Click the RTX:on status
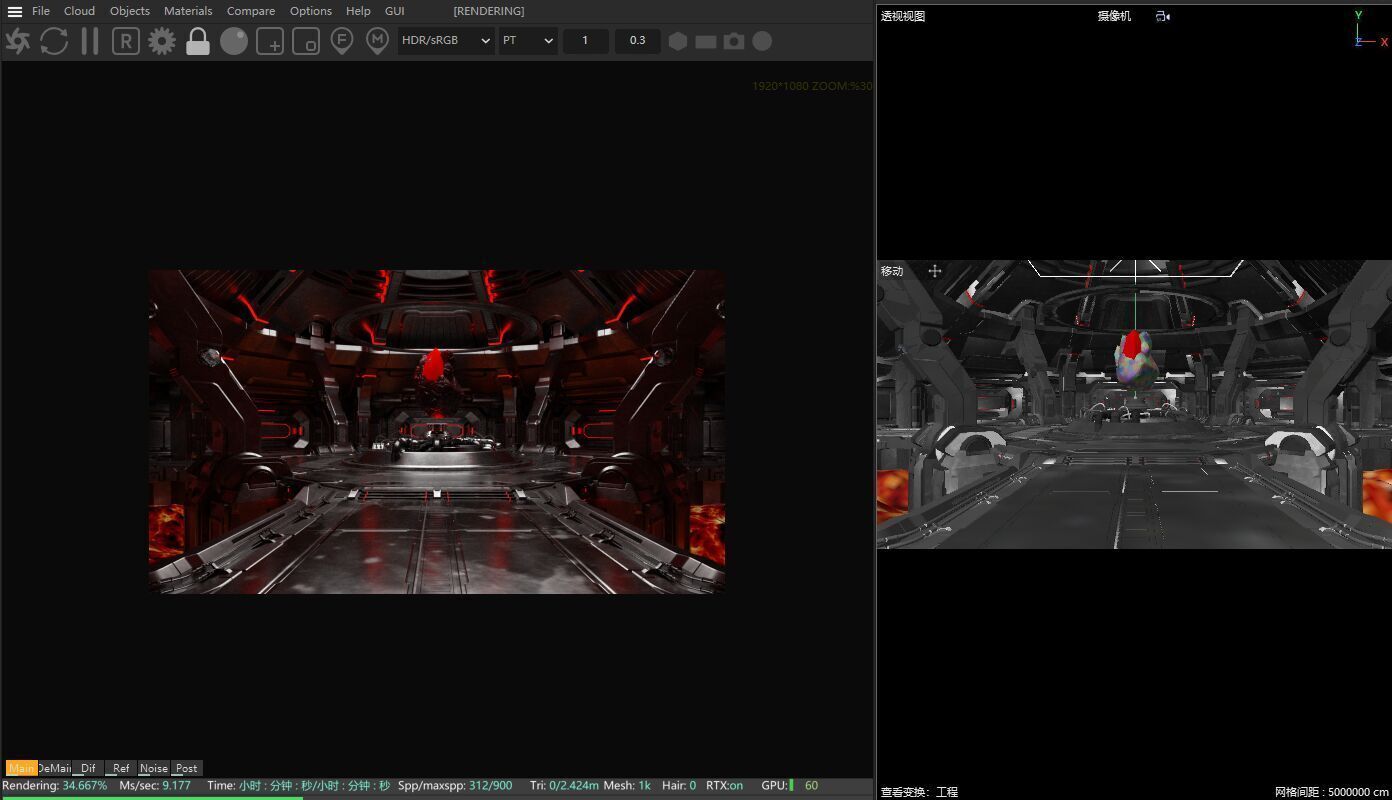1392x800 pixels. point(725,785)
